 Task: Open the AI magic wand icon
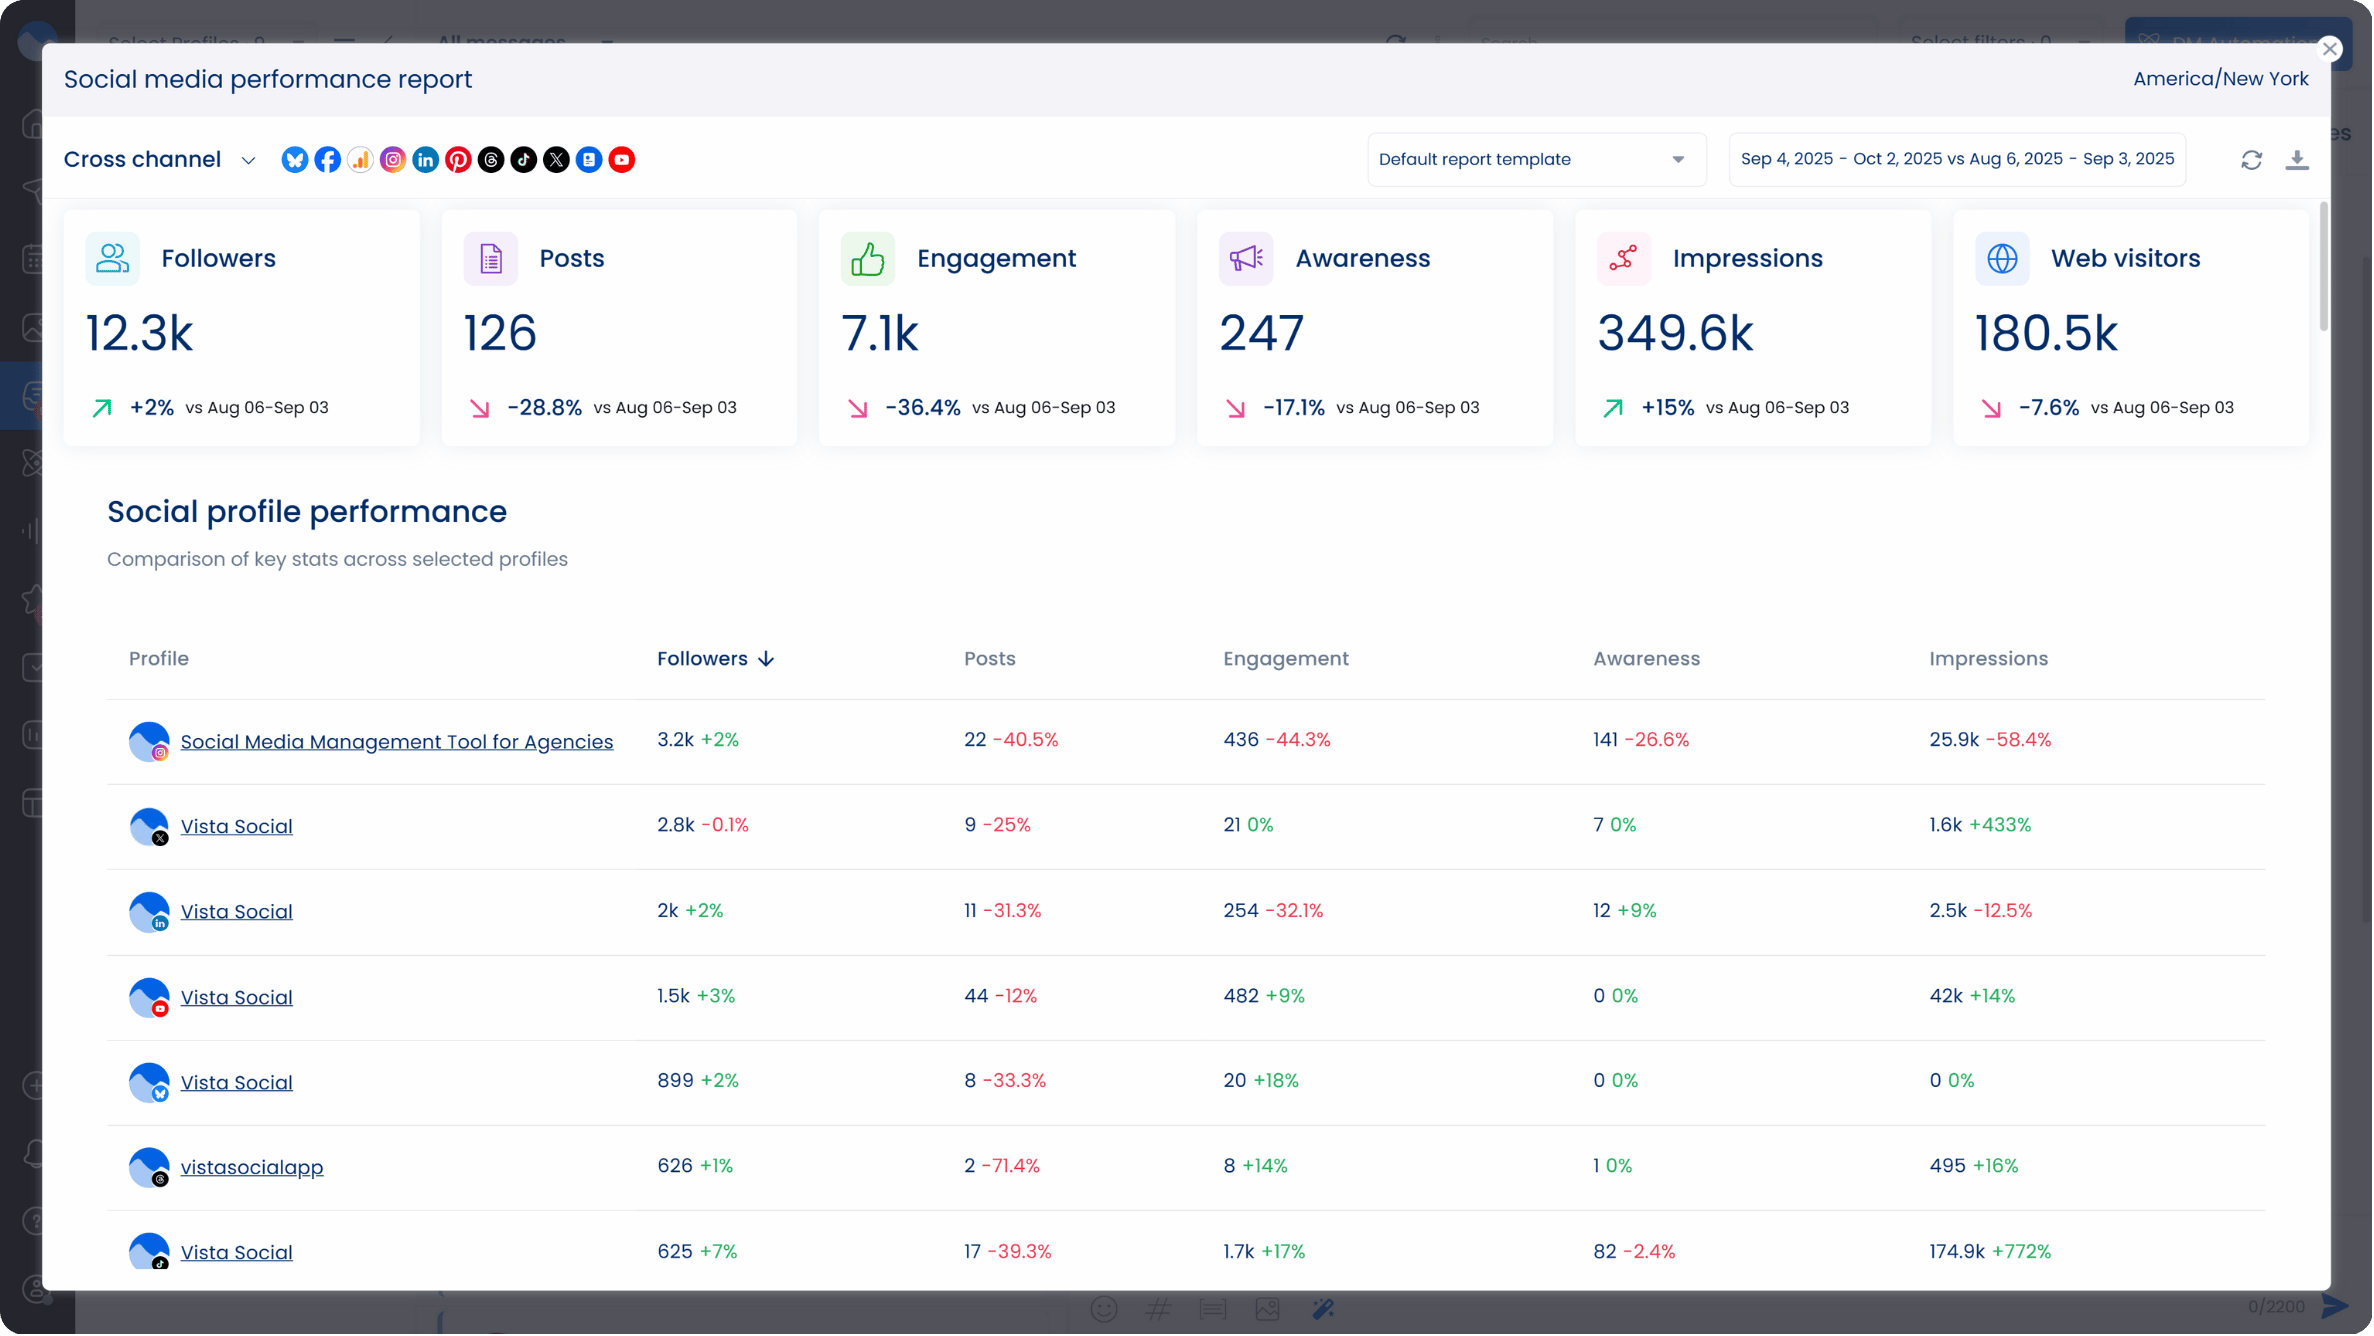click(x=1322, y=1309)
